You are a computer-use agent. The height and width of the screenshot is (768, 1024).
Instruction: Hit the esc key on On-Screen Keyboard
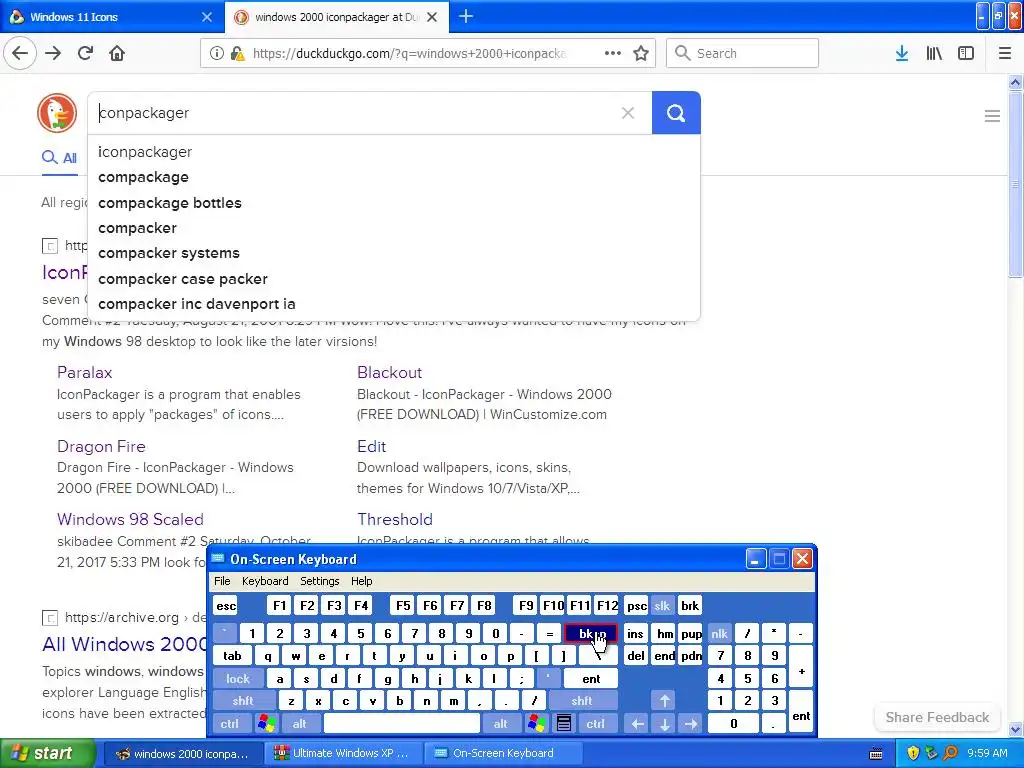pyautogui.click(x=225, y=605)
